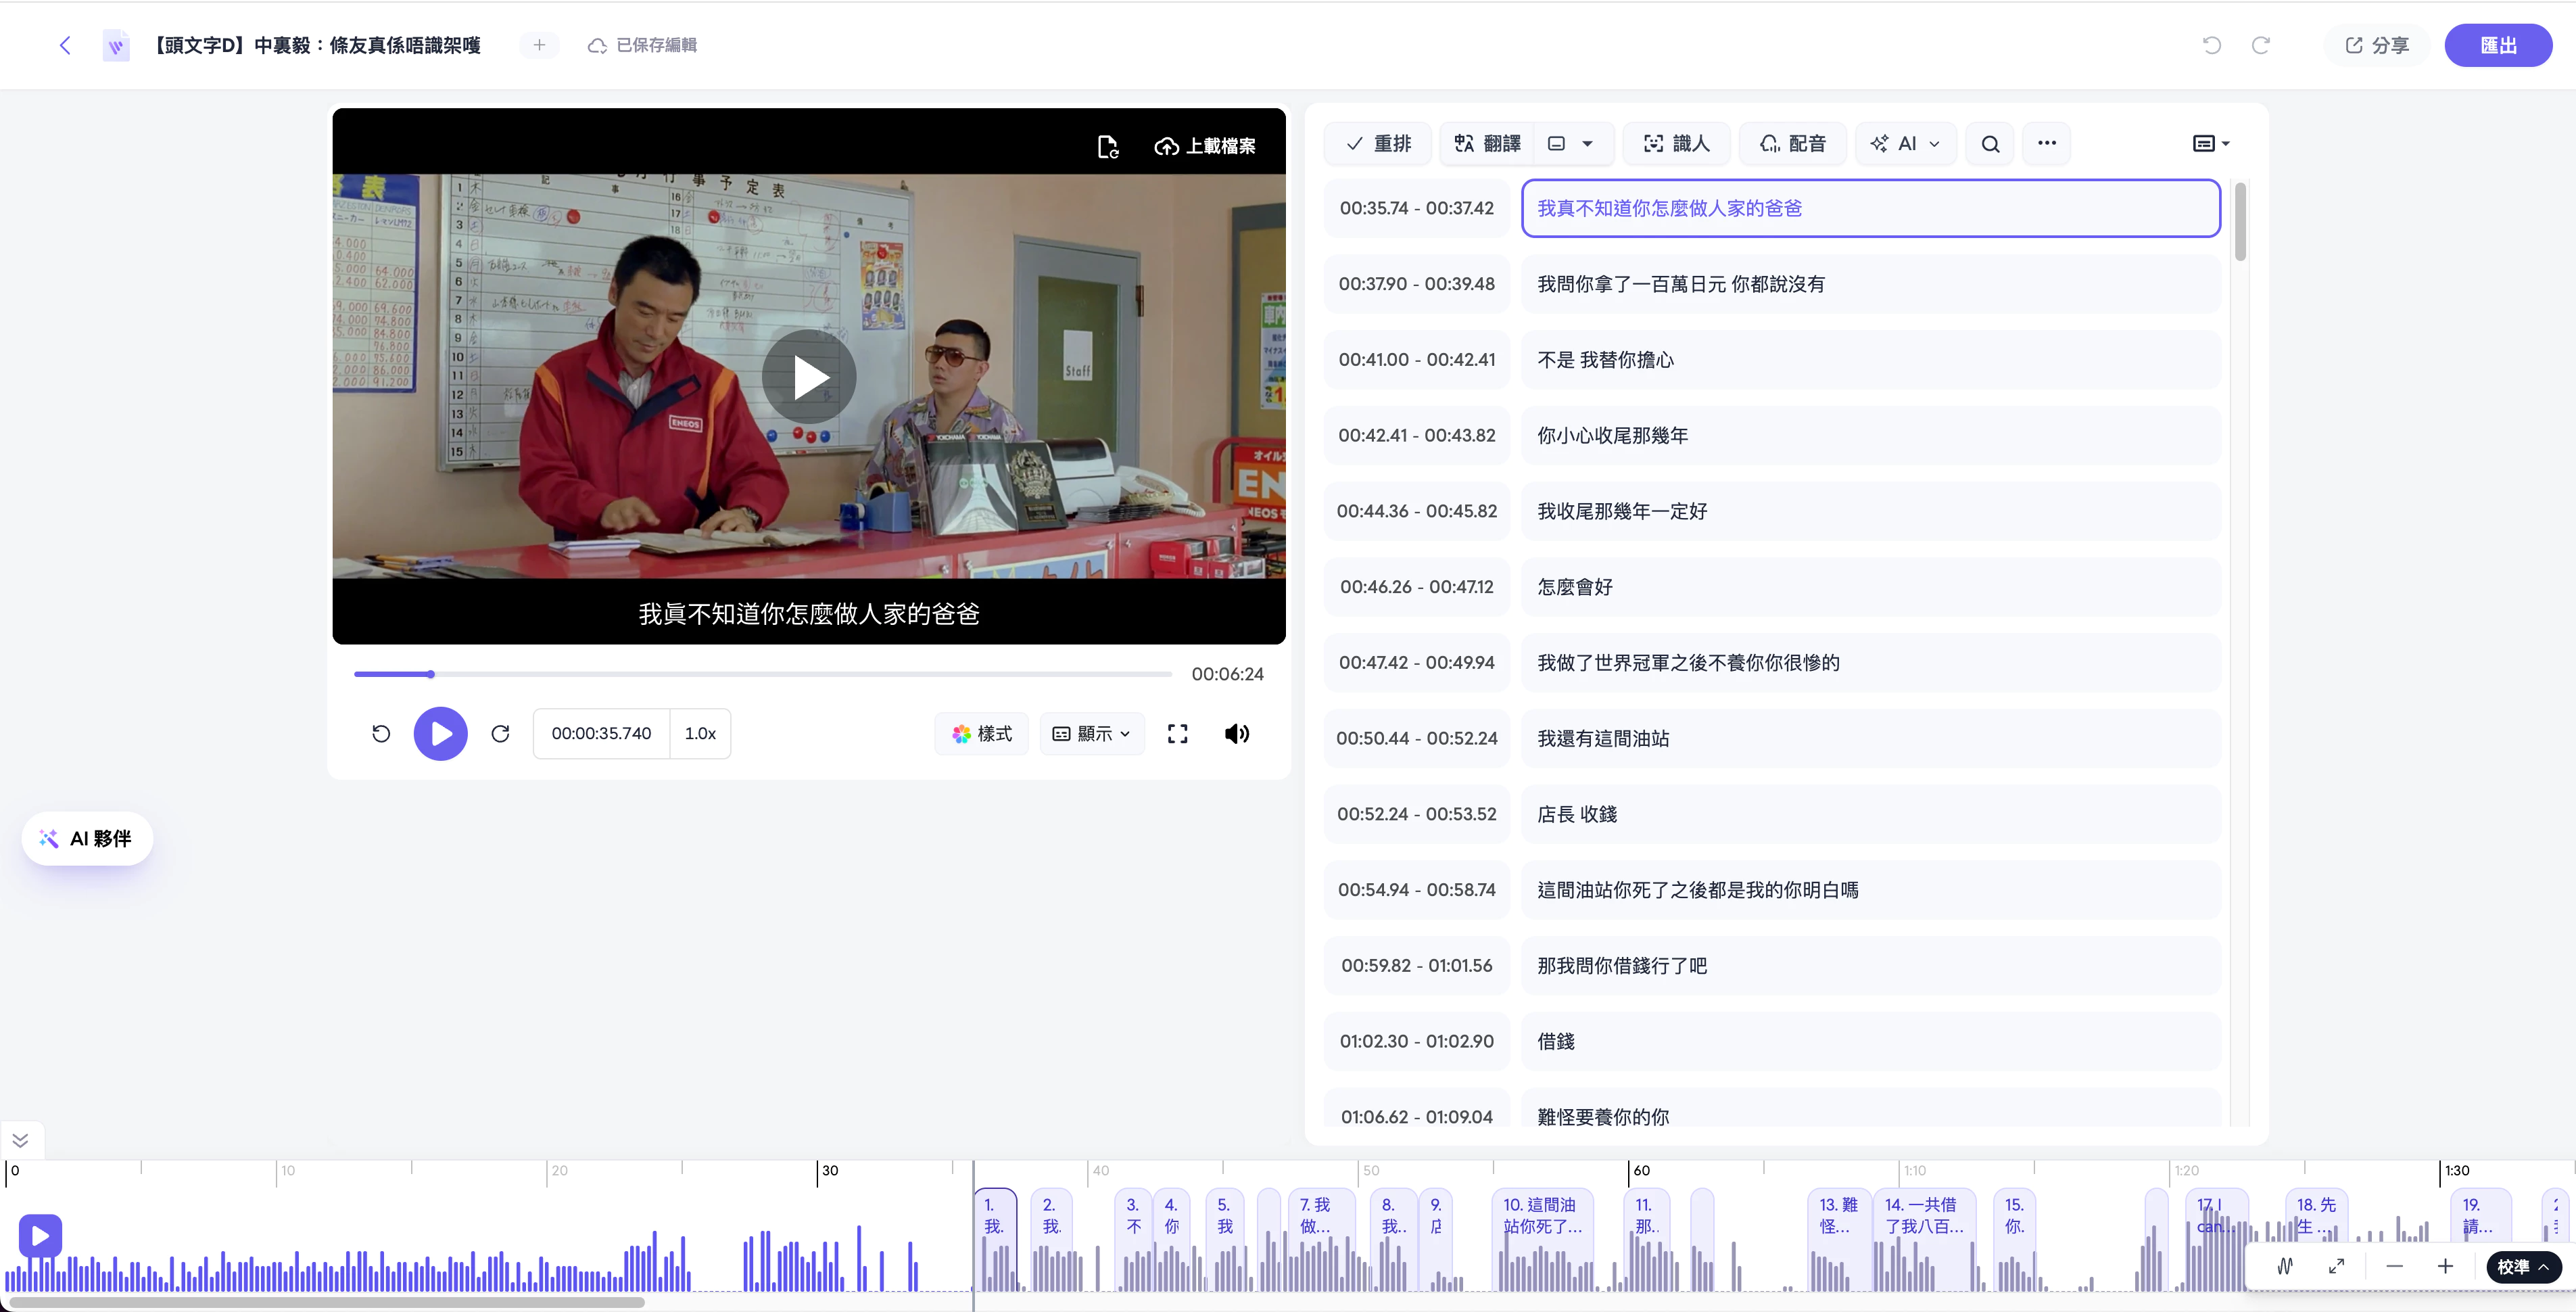This screenshot has height=1312, width=2576.
Task: Open the AI 夥伴 assistant
Action: click(x=87, y=838)
